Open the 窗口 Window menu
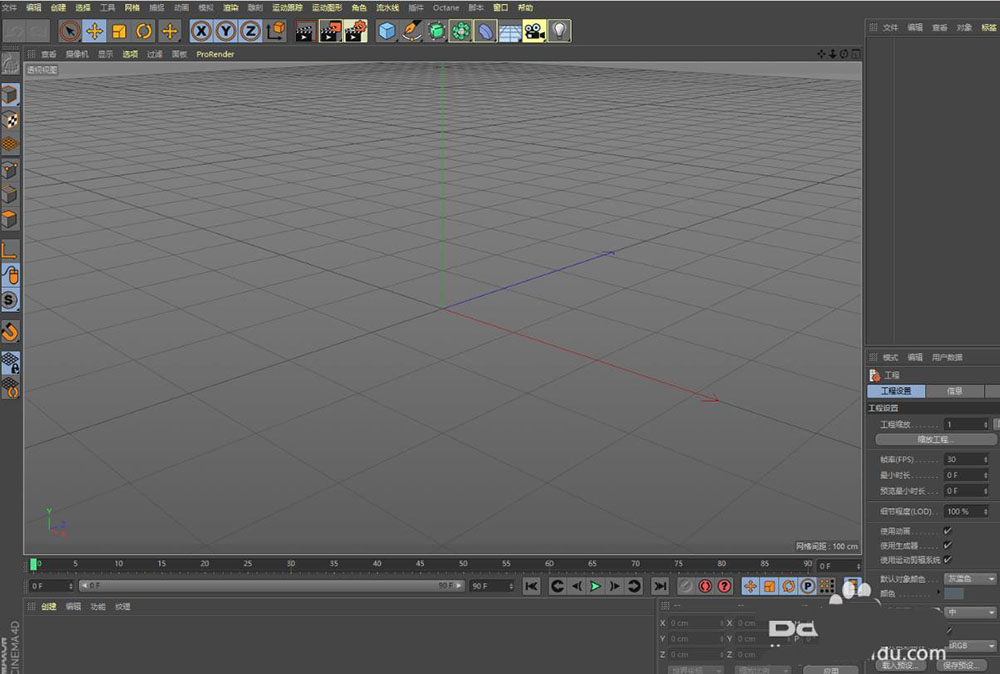The height and width of the screenshot is (674, 1000). coord(501,8)
